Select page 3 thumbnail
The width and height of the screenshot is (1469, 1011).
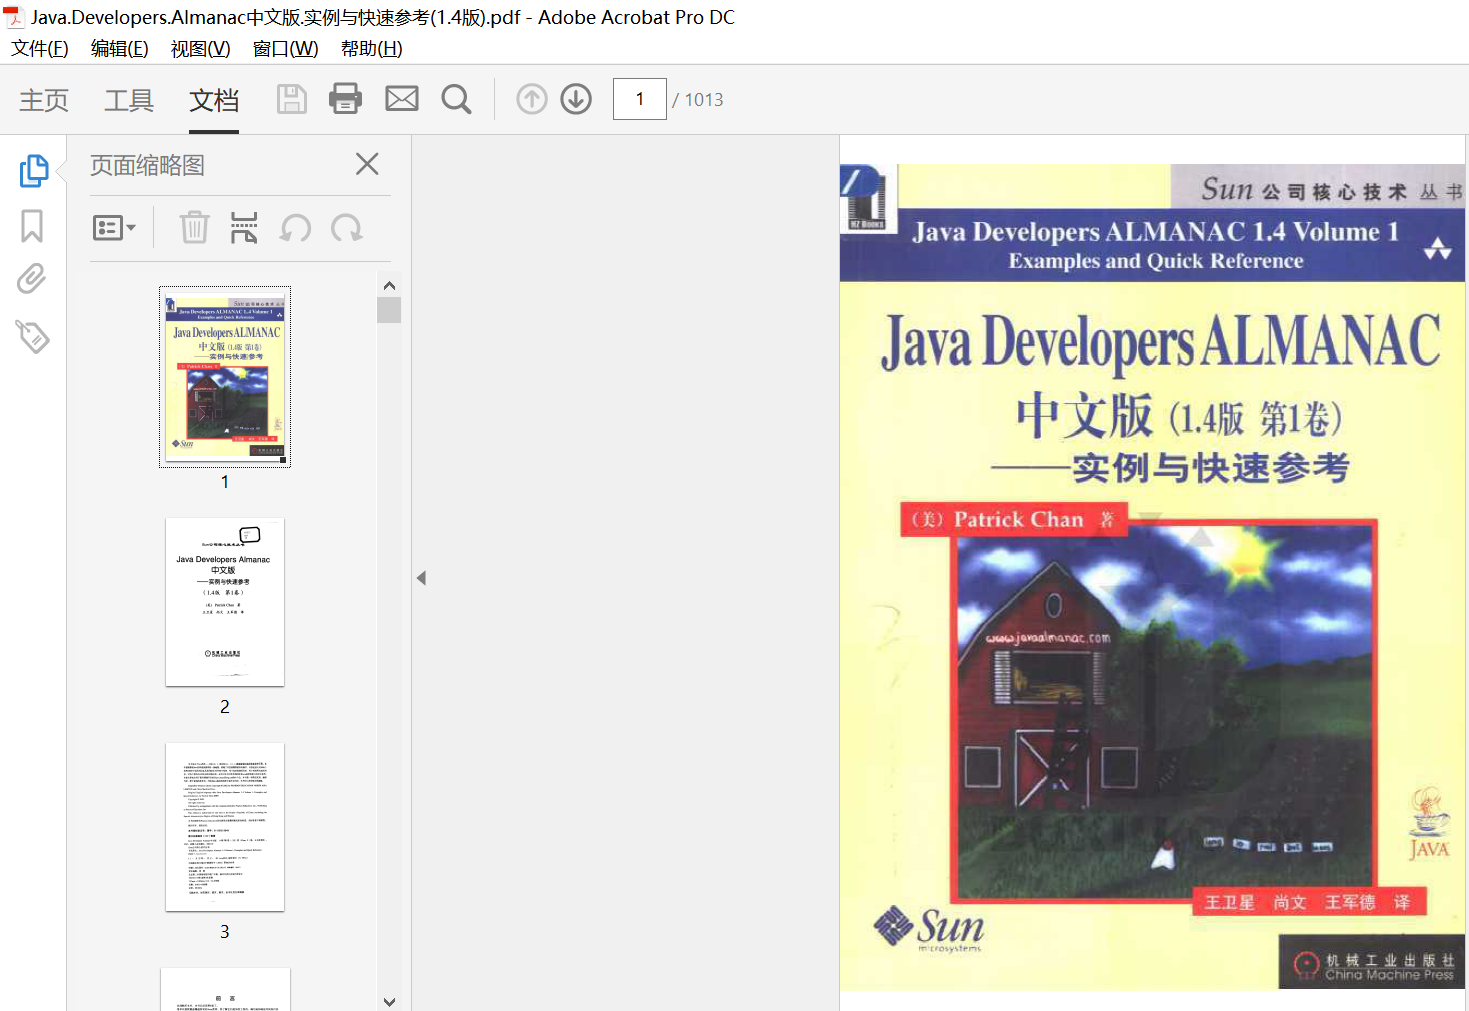click(x=225, y=827)
